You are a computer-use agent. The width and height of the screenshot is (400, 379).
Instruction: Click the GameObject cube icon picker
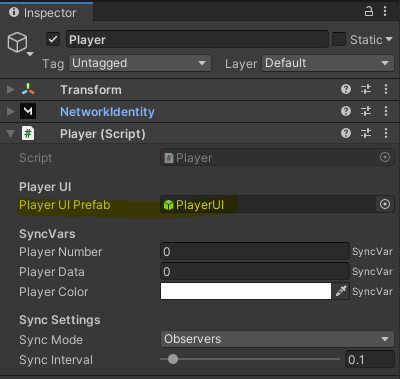(17, 42)
